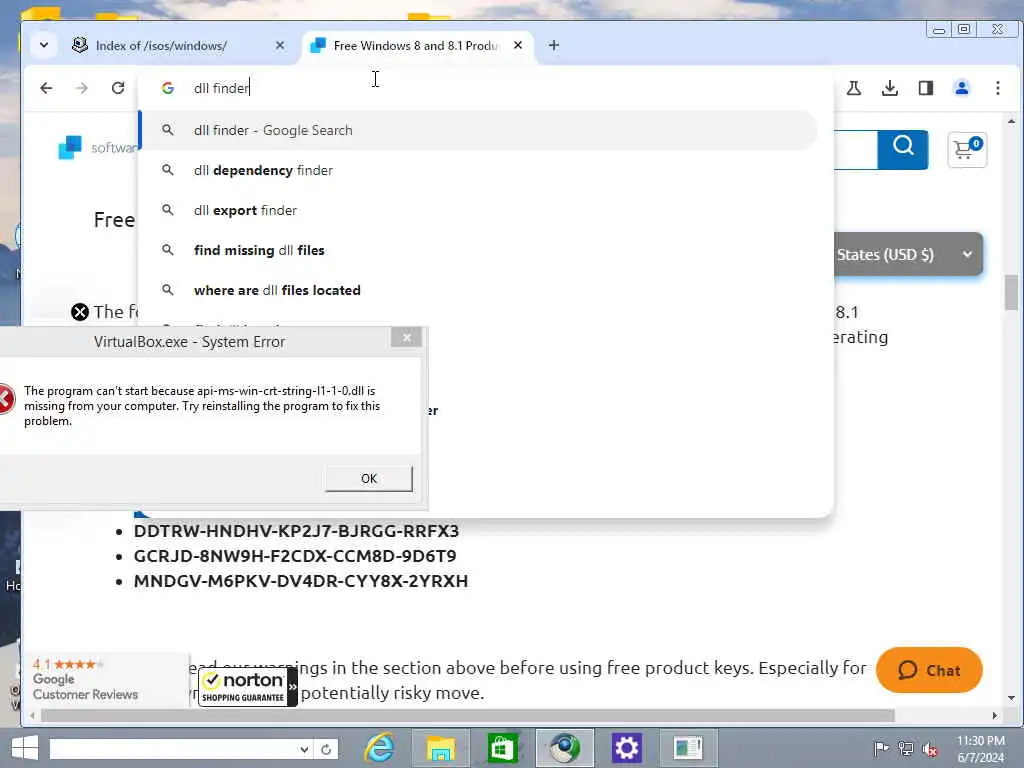Viewport: 1024px width, 768px height.
Task: Expand the taskbar address dropdown arrow
Action: point(304,749)
